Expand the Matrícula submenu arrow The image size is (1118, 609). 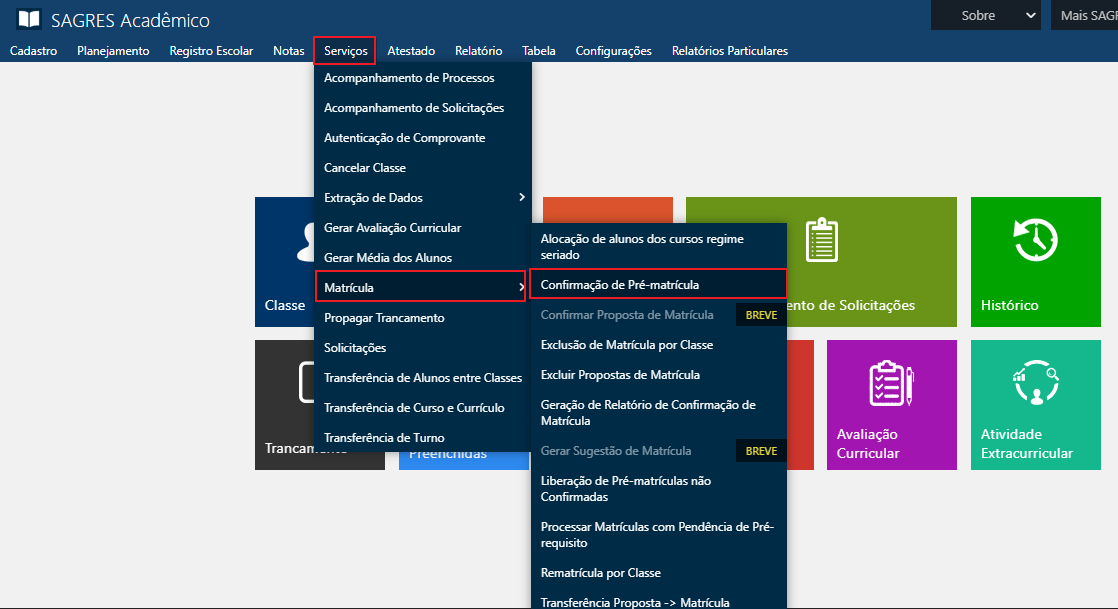[521, 288]
